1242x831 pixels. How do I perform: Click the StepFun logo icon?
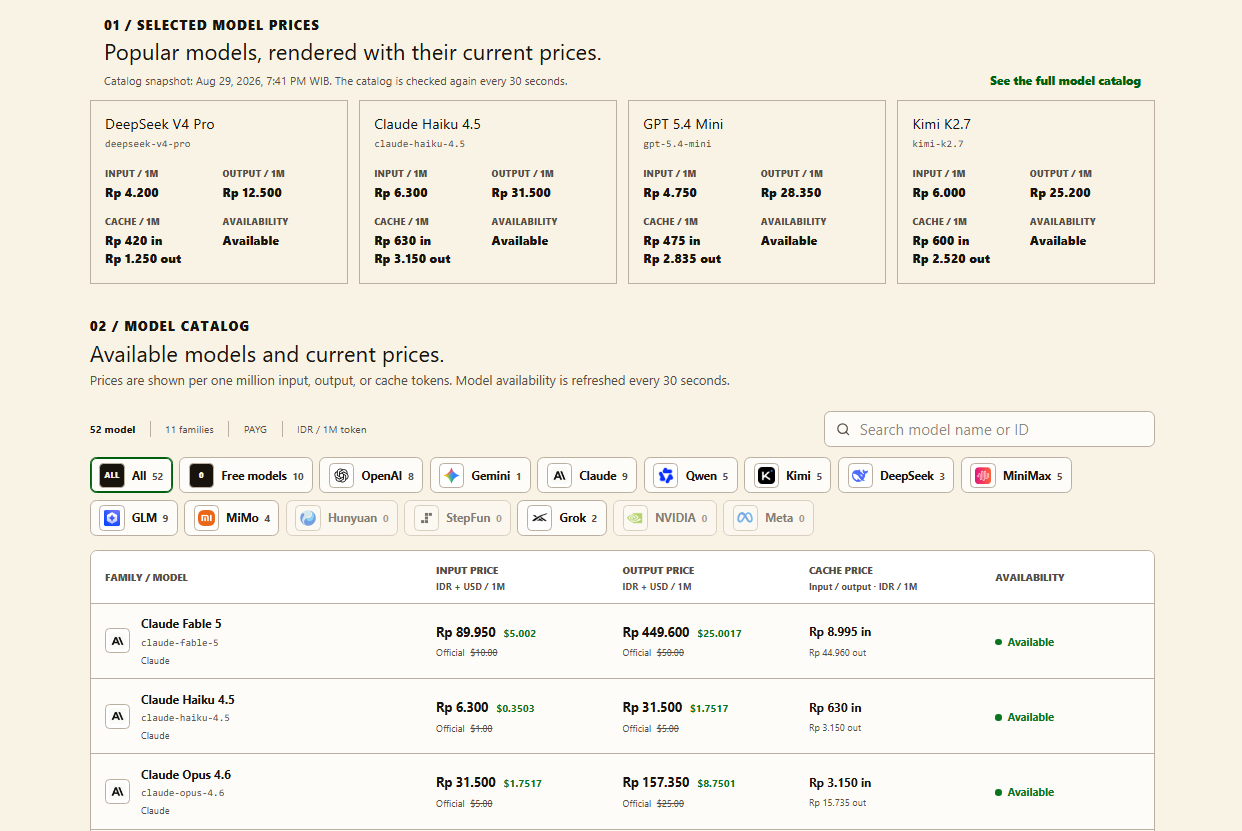click(x=426, y=518)
